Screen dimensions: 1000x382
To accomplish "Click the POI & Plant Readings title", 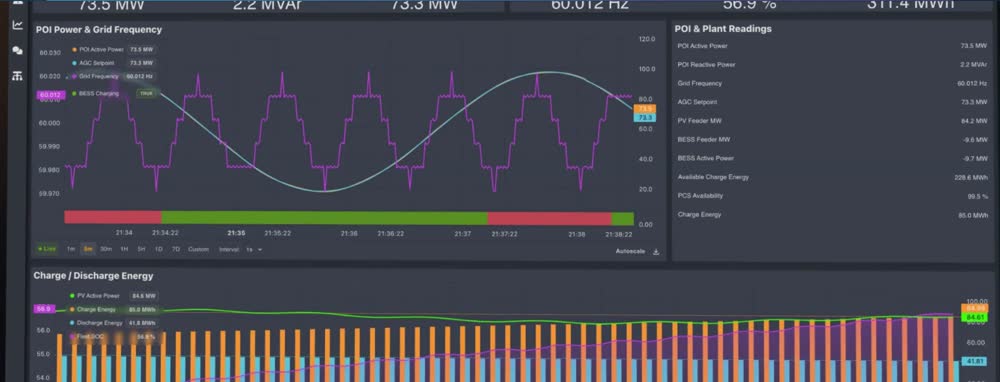I will (x=724, y=29).
